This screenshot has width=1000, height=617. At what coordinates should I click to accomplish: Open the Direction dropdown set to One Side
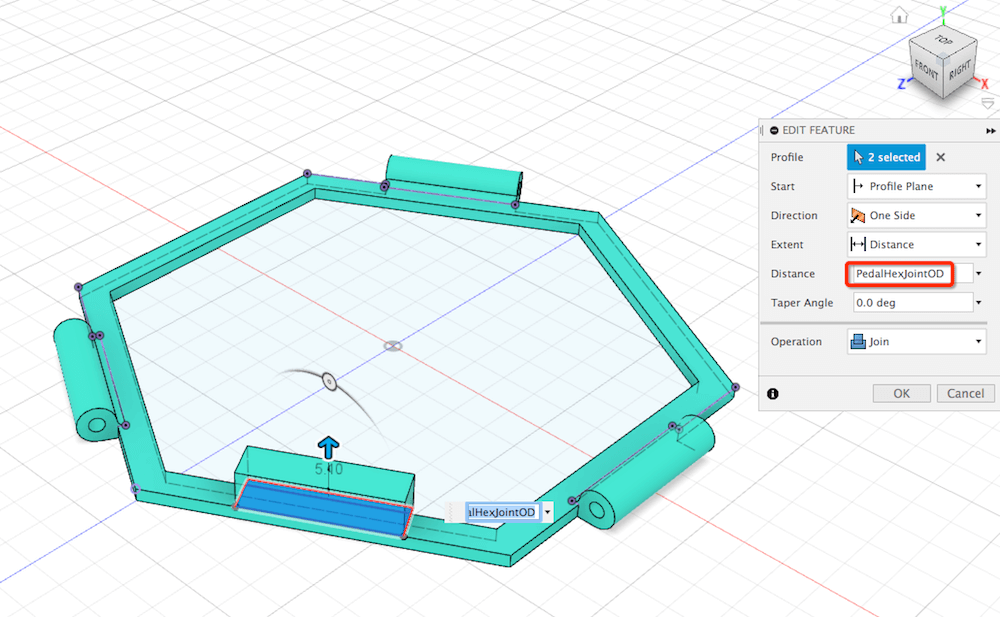(917, 215)
